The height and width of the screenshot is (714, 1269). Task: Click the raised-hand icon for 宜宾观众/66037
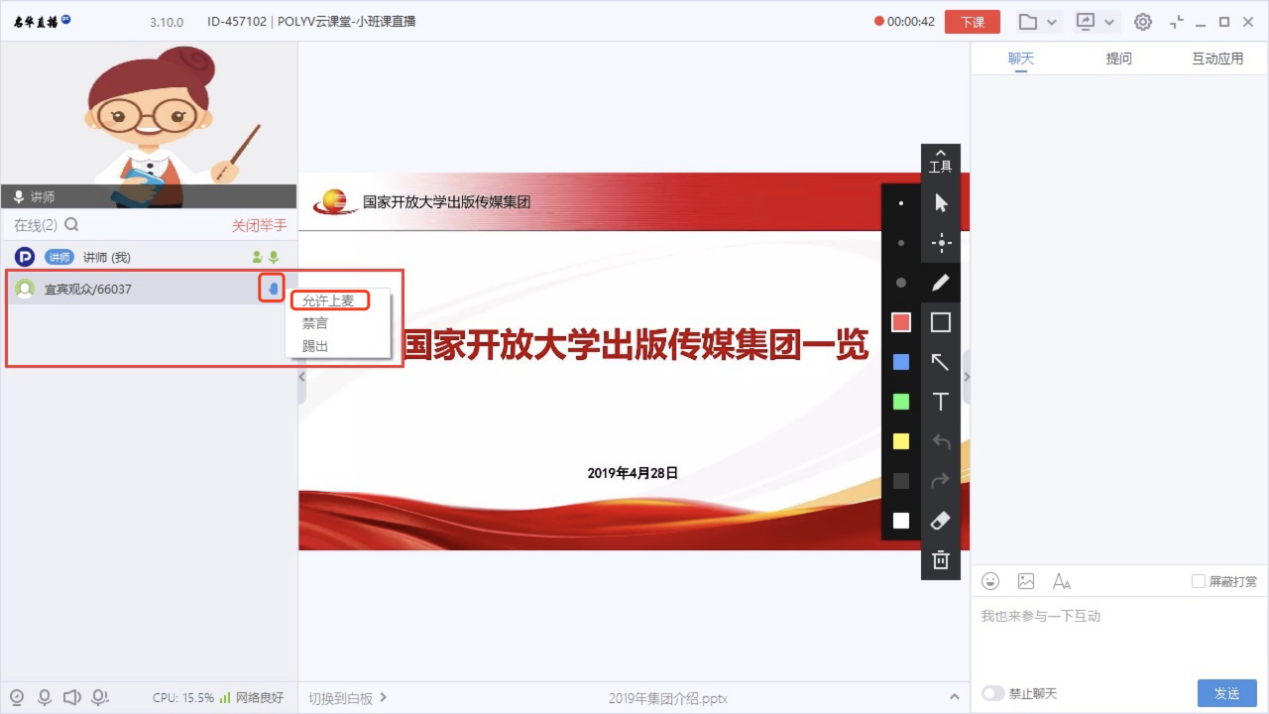point(273,289)
